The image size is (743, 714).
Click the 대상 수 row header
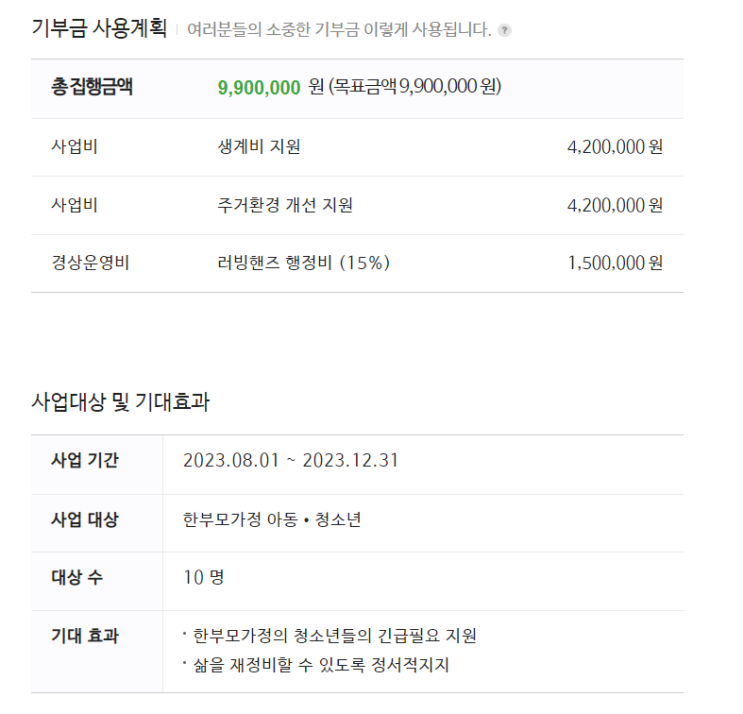(x=77, y=578)
